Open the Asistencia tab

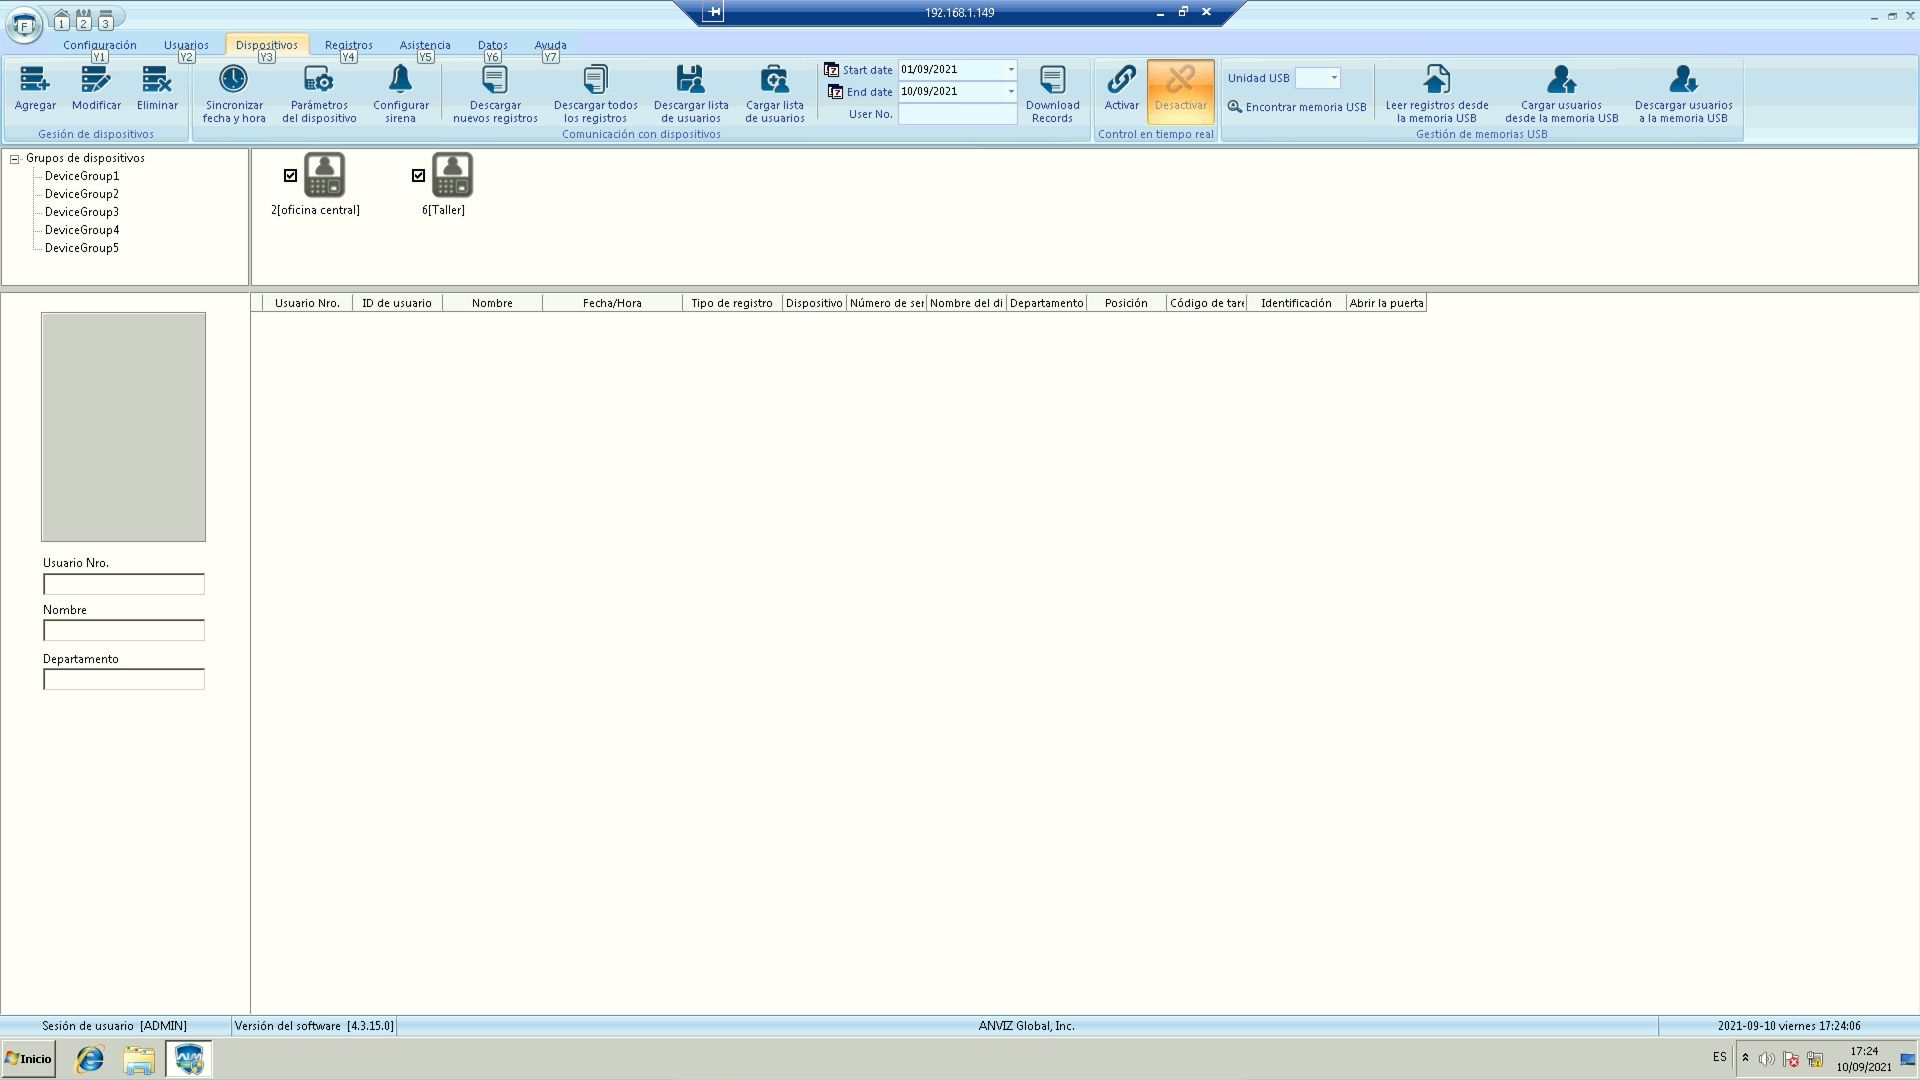(x=425, y=45)
